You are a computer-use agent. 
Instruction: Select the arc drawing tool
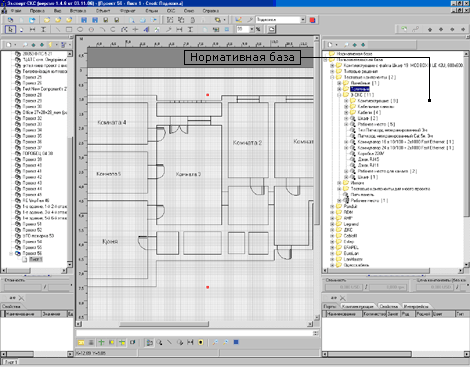[102, 30]
